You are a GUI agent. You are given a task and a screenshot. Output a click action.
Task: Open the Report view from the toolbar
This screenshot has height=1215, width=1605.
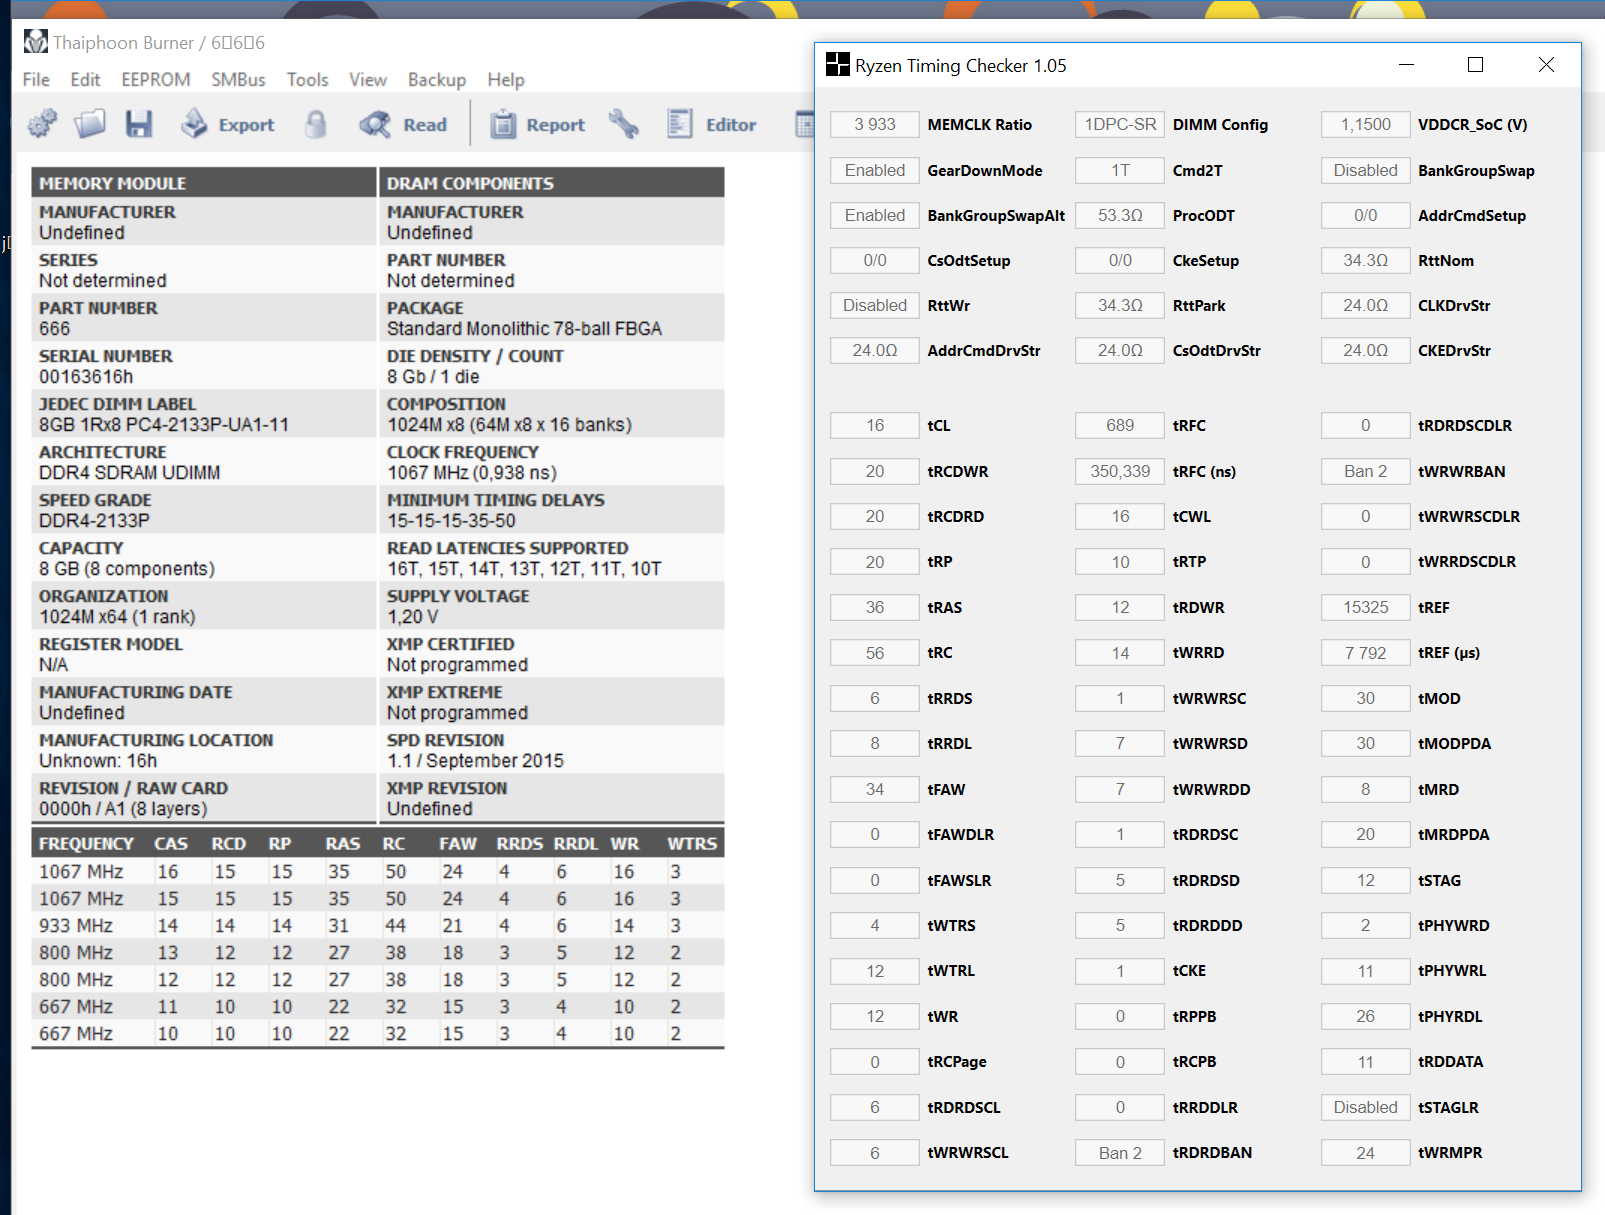[x=537, y=124]
